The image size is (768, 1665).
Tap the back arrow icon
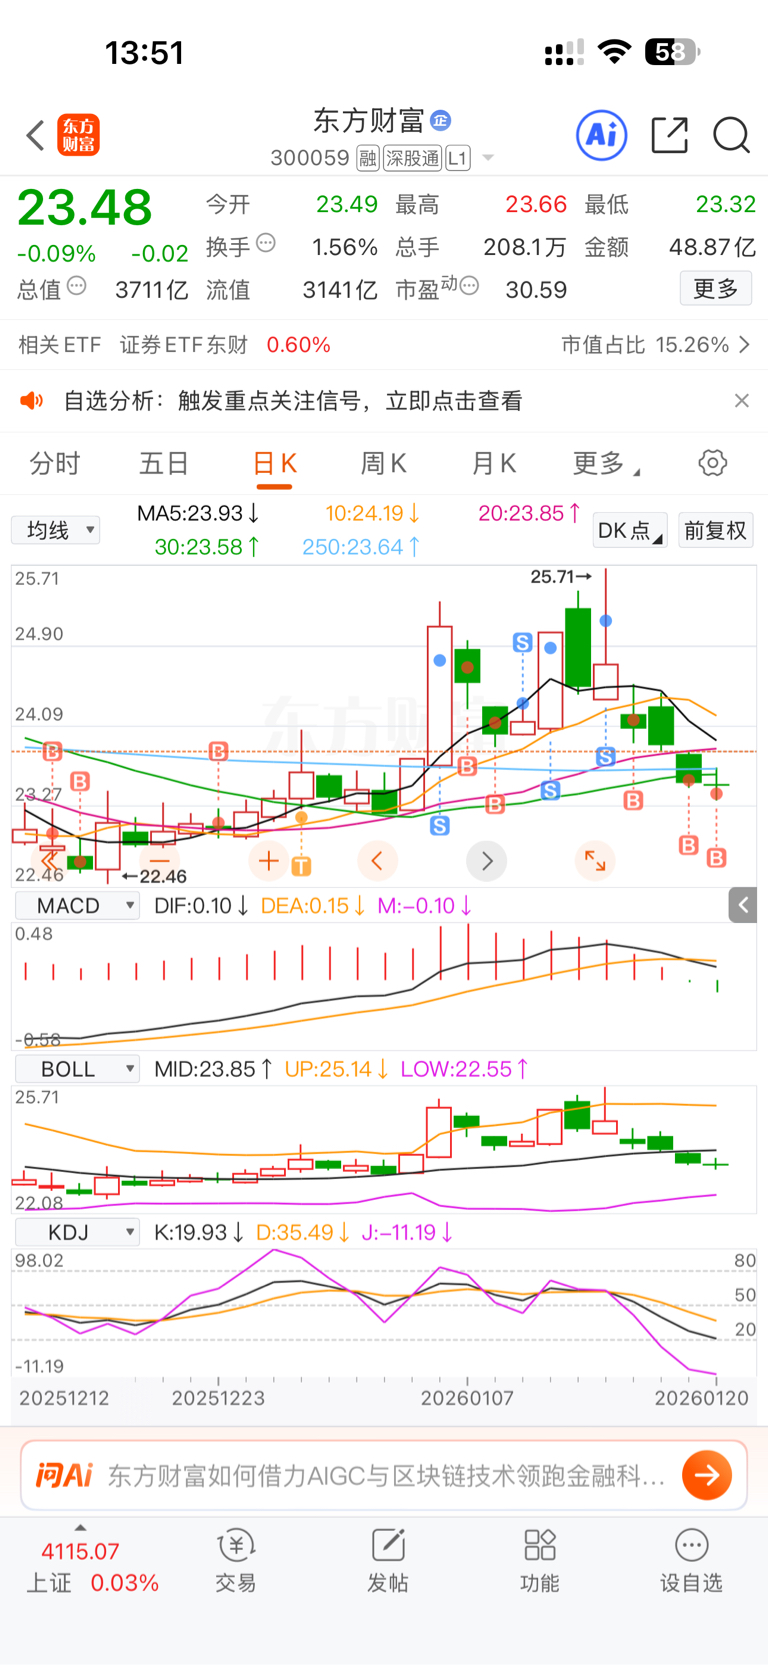tap(35, 135)
